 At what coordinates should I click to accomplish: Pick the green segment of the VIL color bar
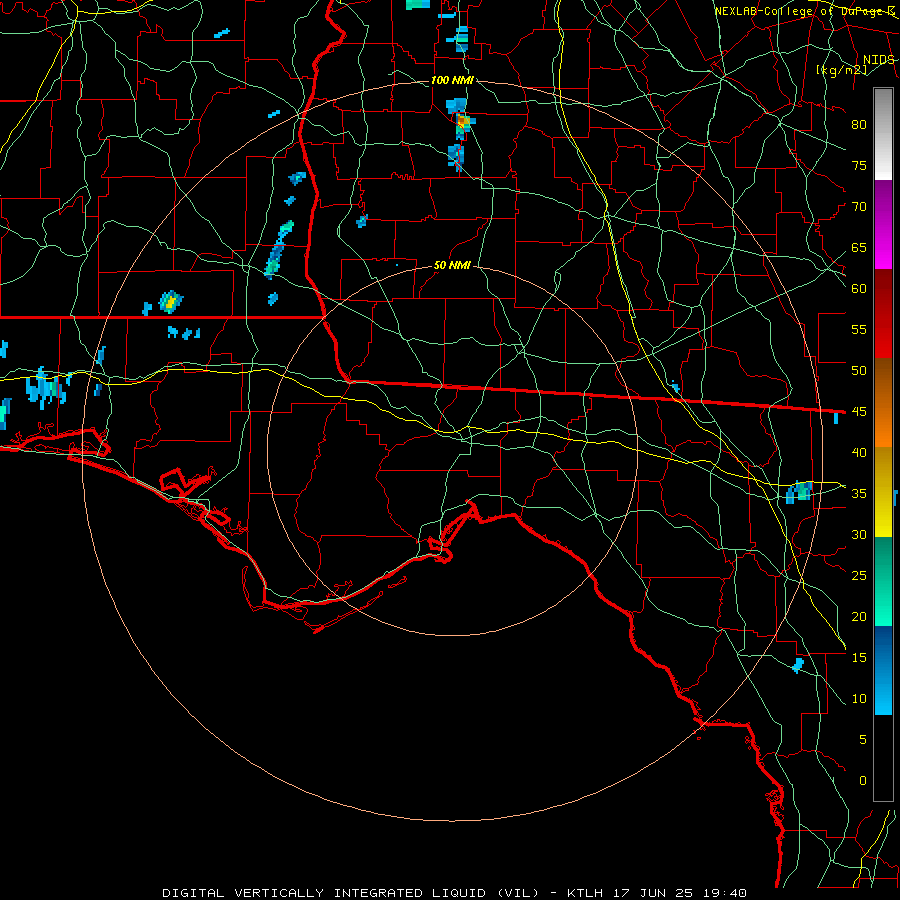tap(883, 581)
